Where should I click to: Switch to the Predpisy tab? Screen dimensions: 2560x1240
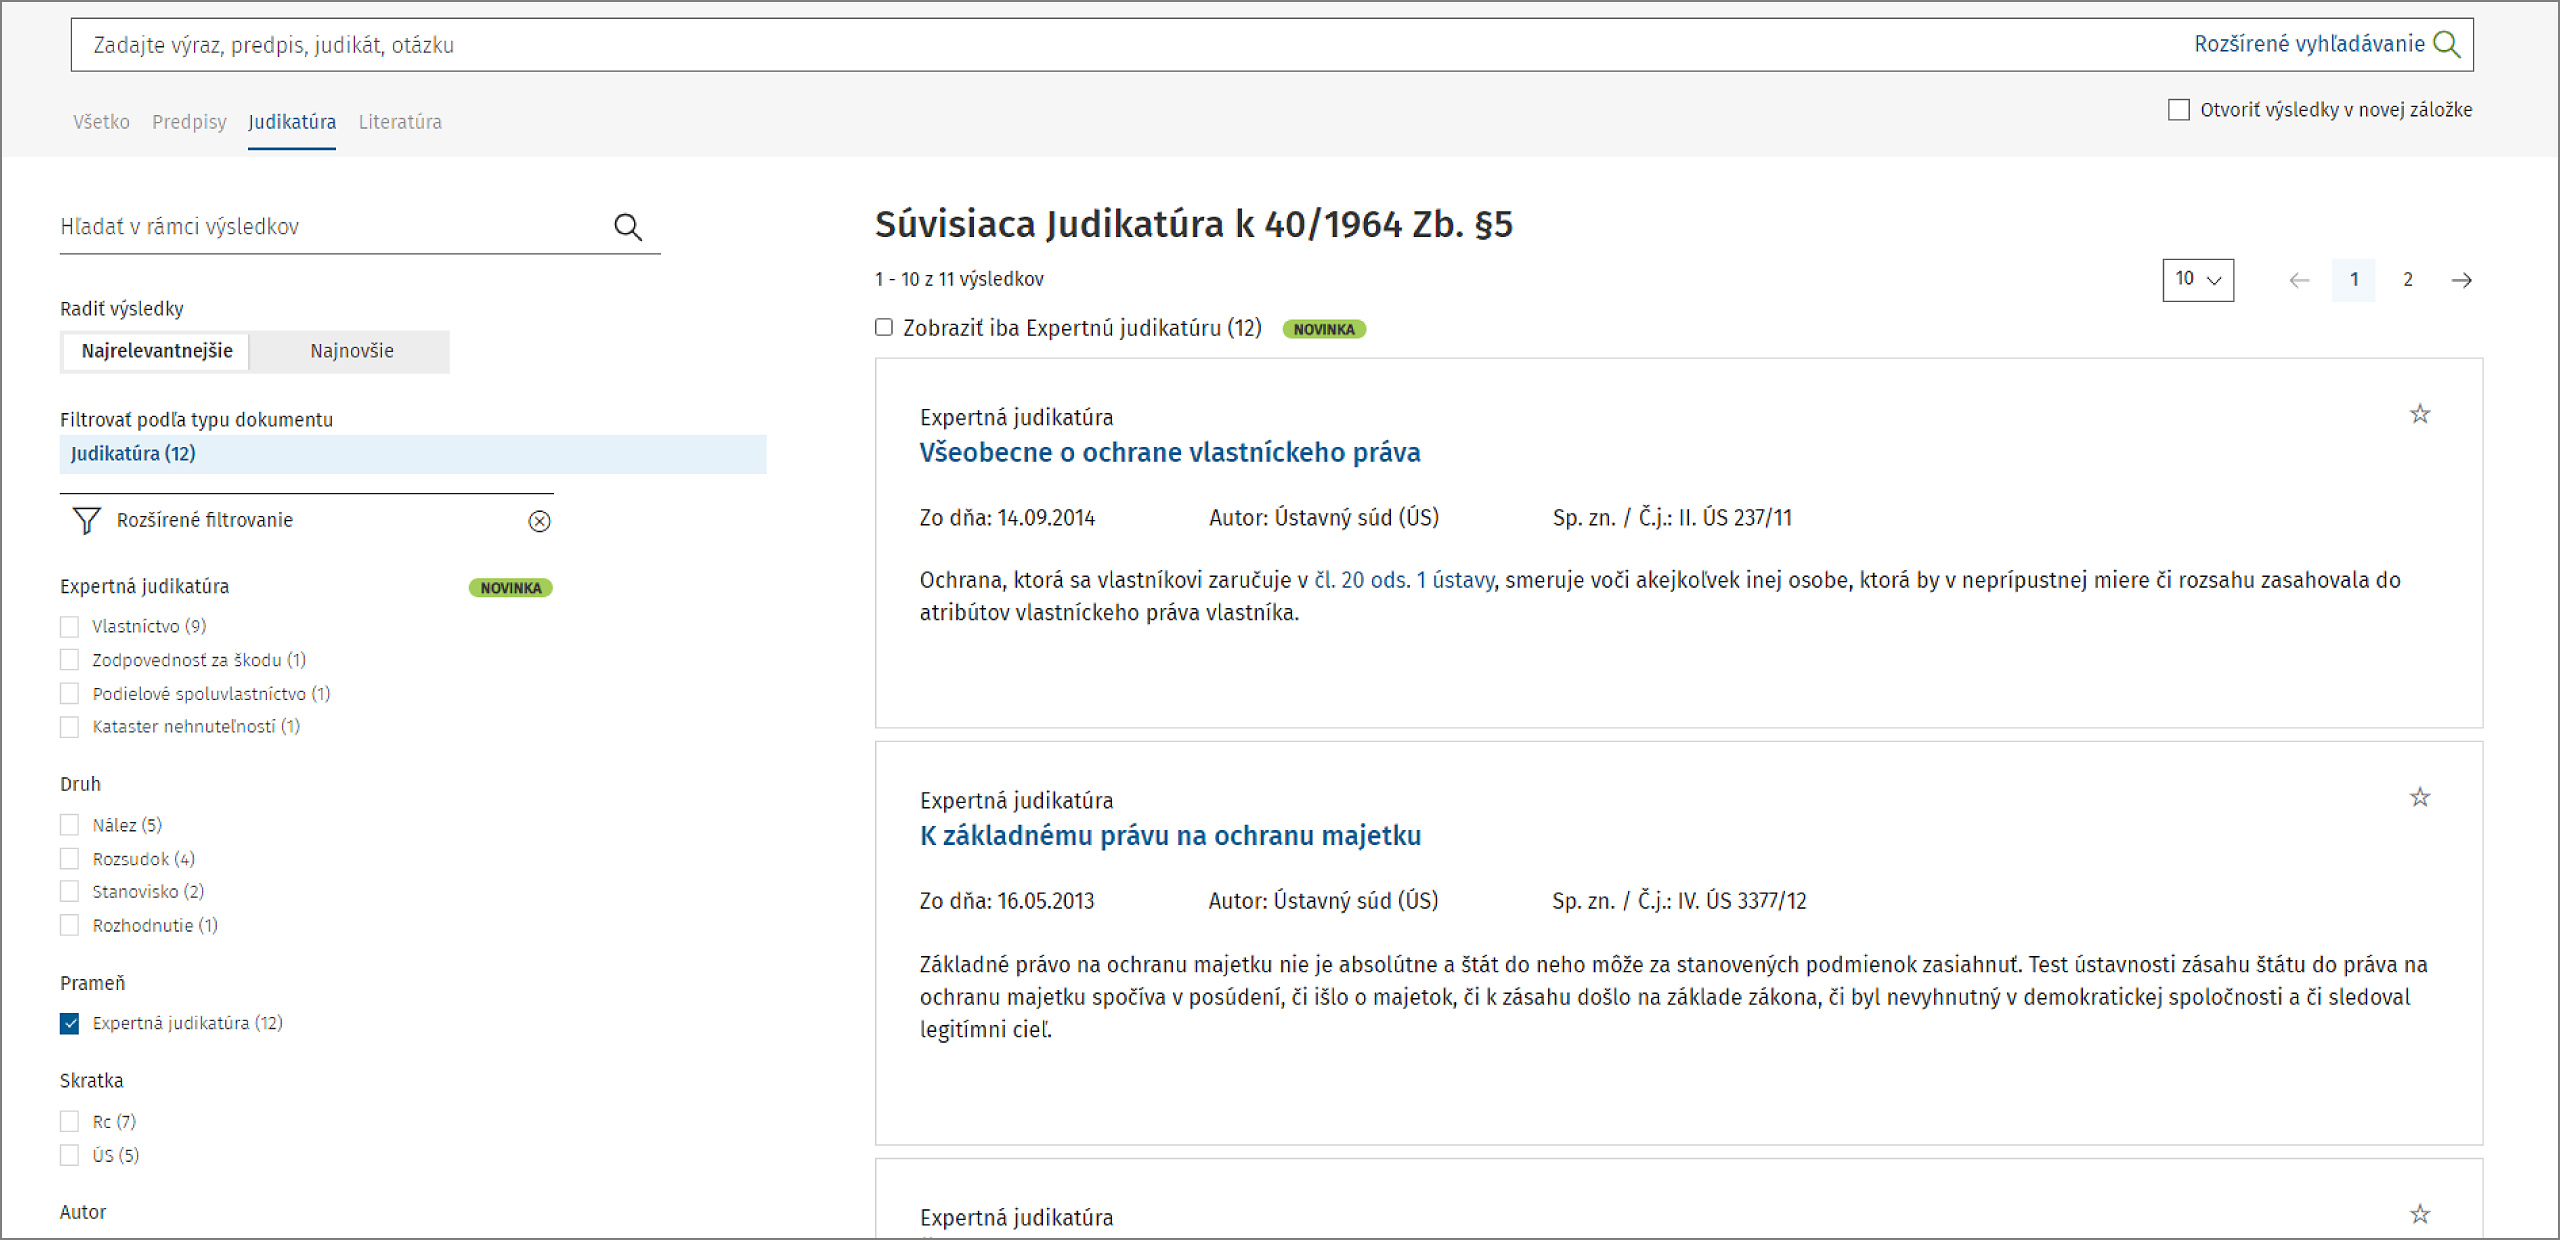click(x=189, y=122)
